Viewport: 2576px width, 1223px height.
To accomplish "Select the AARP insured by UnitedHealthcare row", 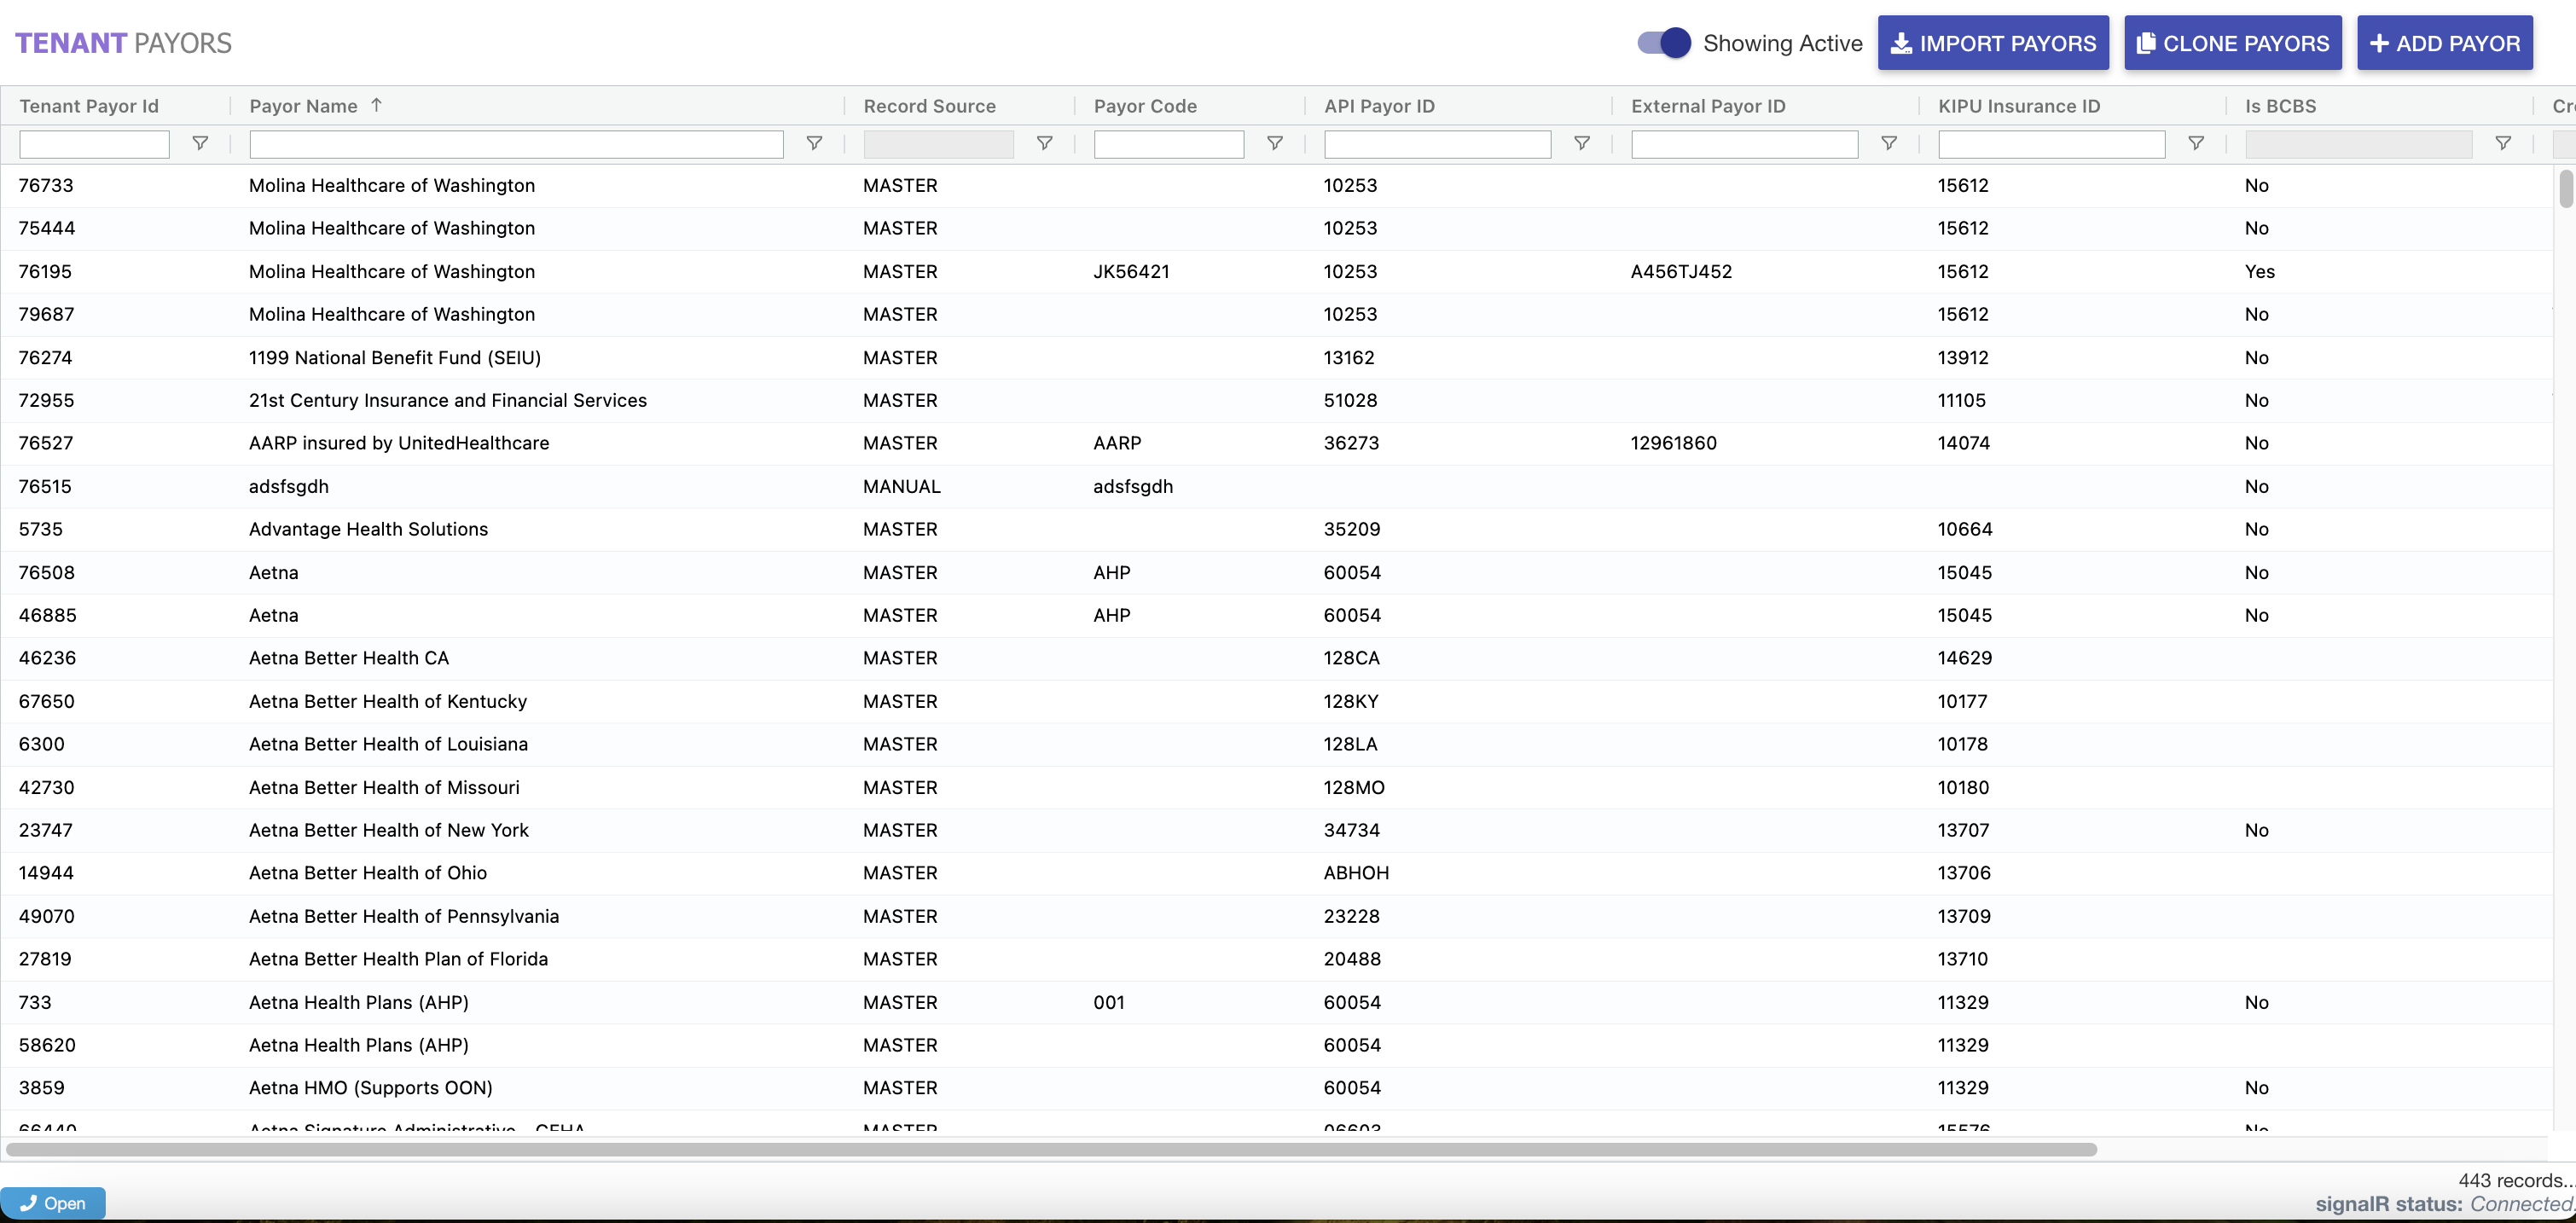I will click(x=399, y=443).
